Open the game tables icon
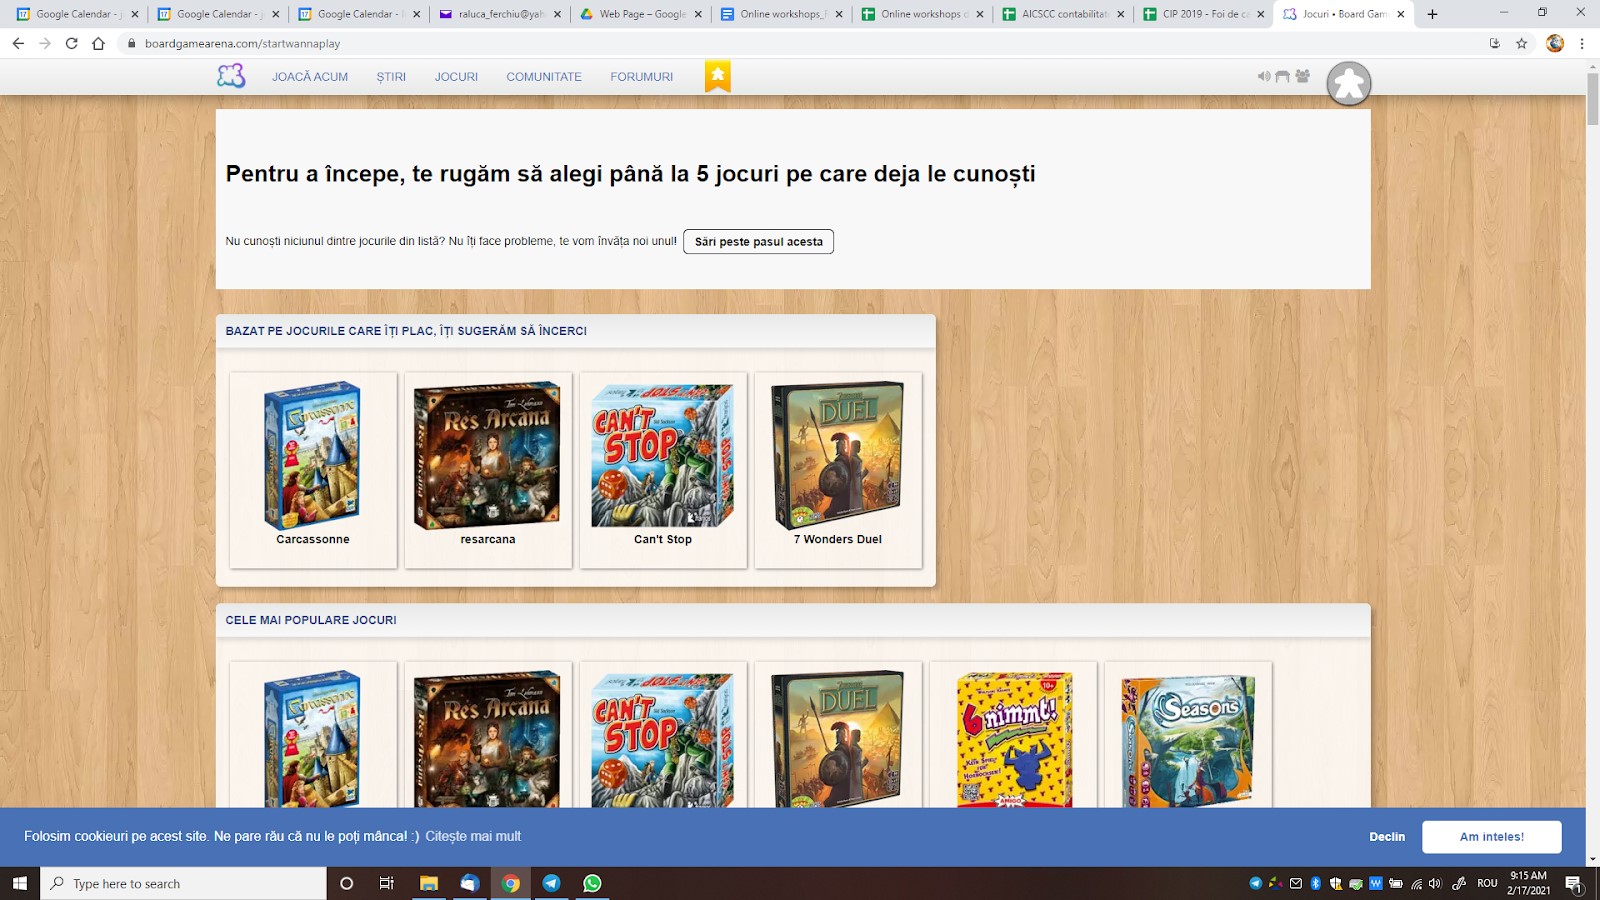Screen dimensions: 1600x900 tap(1283, 76)
